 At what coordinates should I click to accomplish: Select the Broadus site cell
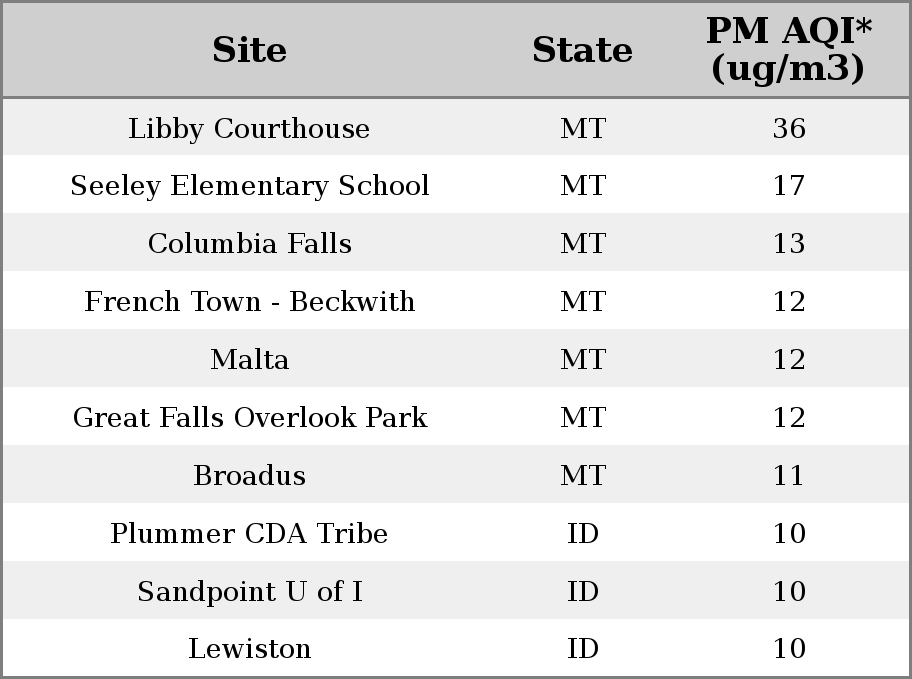click(x=250, y=476)
